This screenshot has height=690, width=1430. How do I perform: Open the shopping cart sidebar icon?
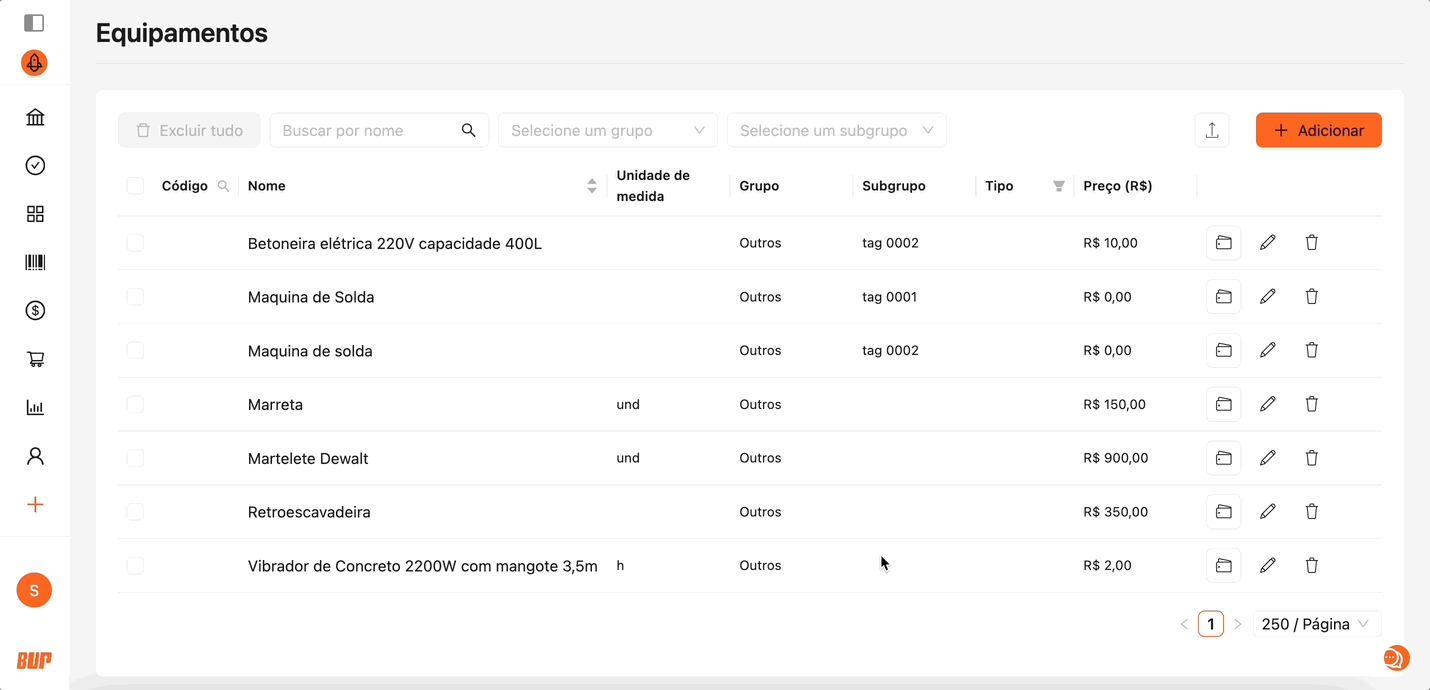(35, 359)
